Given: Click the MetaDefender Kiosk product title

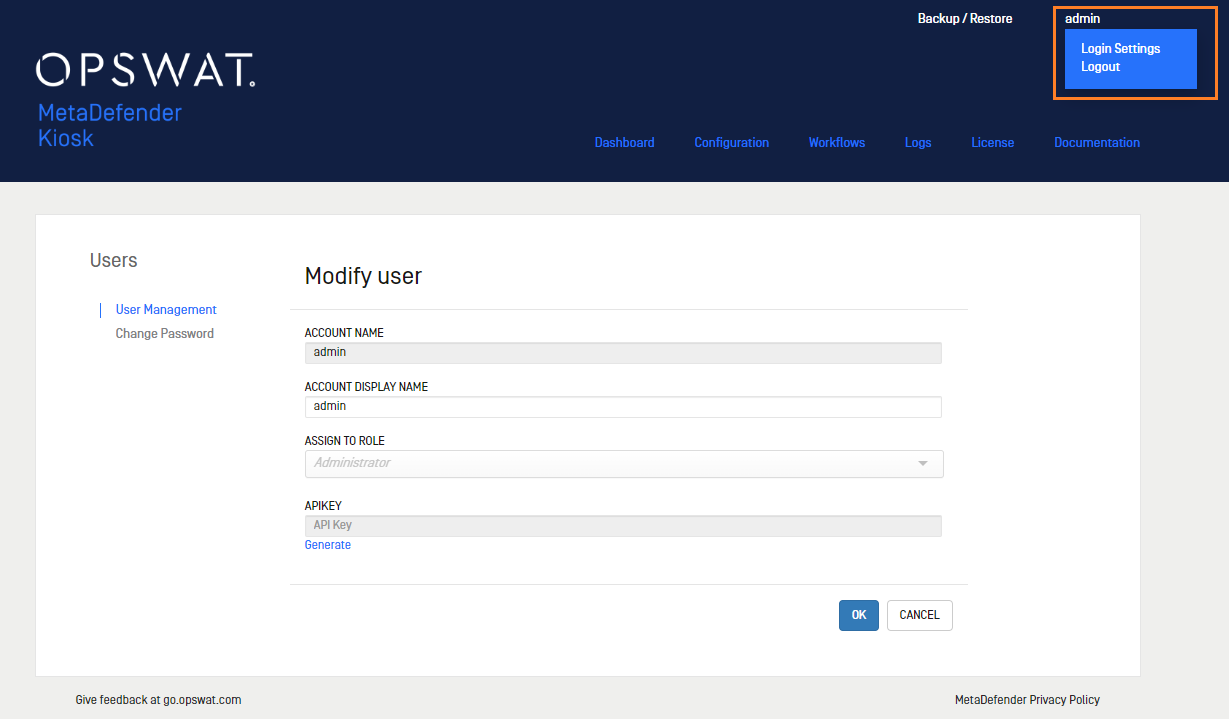Looking at the screenshot, I should point(110,125).
